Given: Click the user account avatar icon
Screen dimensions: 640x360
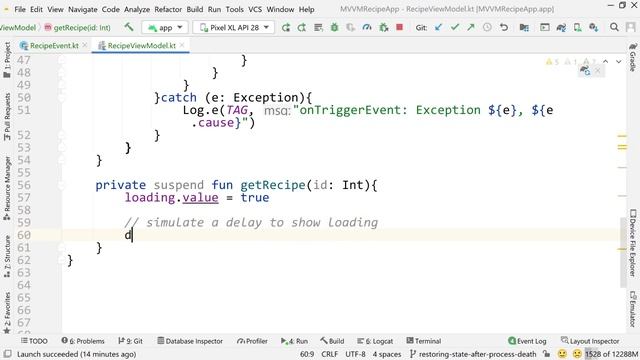Looking at the screenshot, I should click(x=631, y=27).
